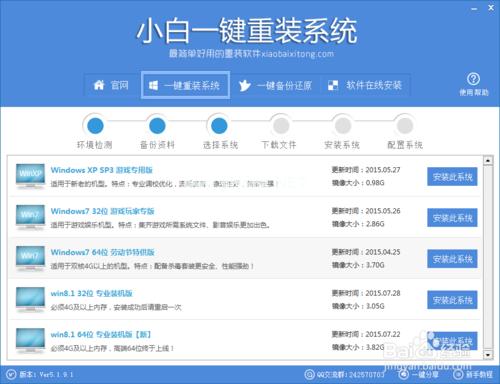Switch to the 一键备份还原 tab
Viewport: 500px width, 384px height.
pos(275,86)
